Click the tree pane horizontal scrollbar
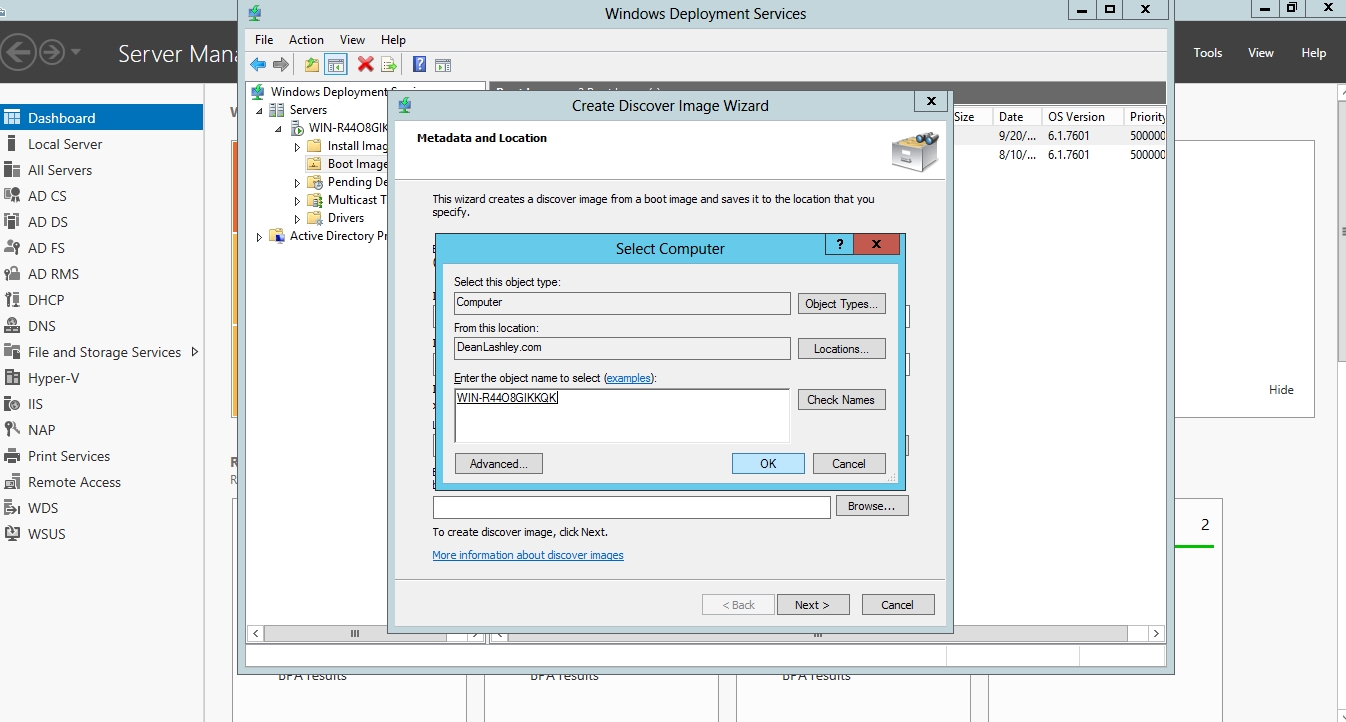Viewport: 1346px width, 722px height. pyautogui.click(x=355, y=634)
